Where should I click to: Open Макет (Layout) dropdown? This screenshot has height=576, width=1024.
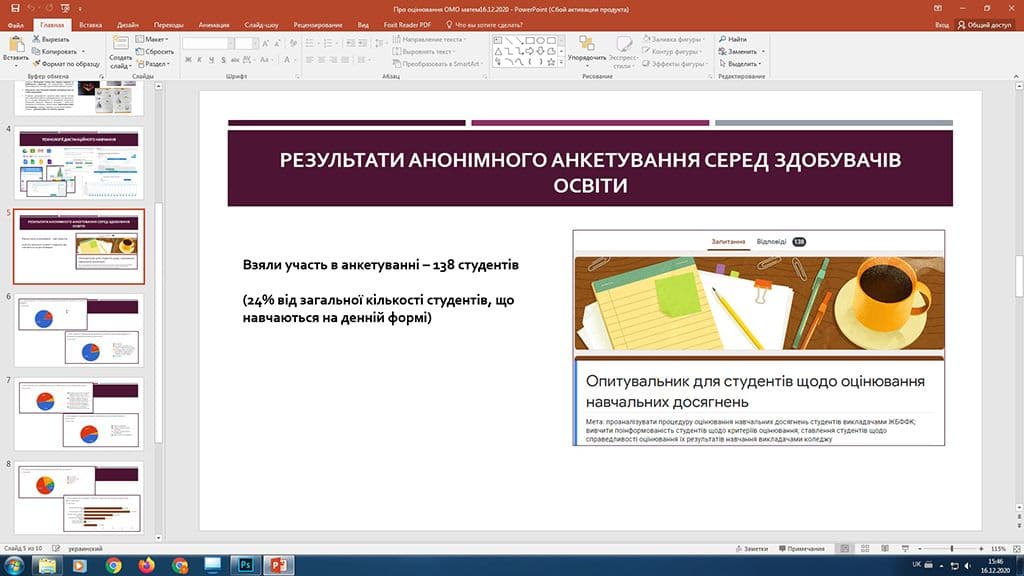(152, 39)
